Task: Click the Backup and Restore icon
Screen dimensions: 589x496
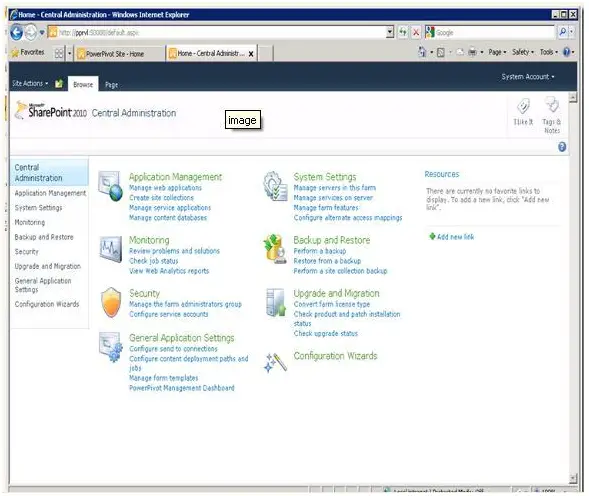Action: point(275,248)
